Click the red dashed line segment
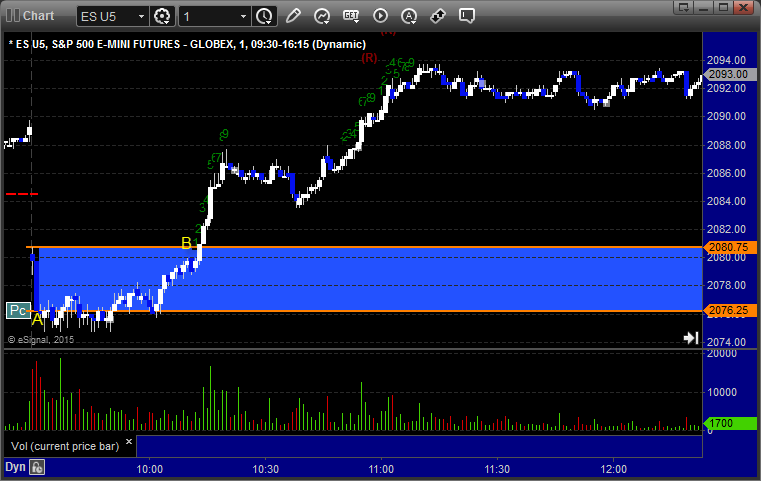This screenshot has height=481, width=761. [22, 194]
